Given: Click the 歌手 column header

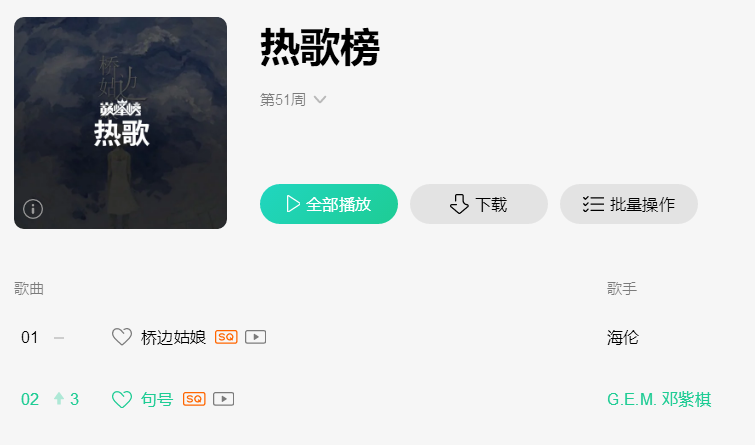Looking at the screenshot, I should pyautogui.click(x=622, y=288).
